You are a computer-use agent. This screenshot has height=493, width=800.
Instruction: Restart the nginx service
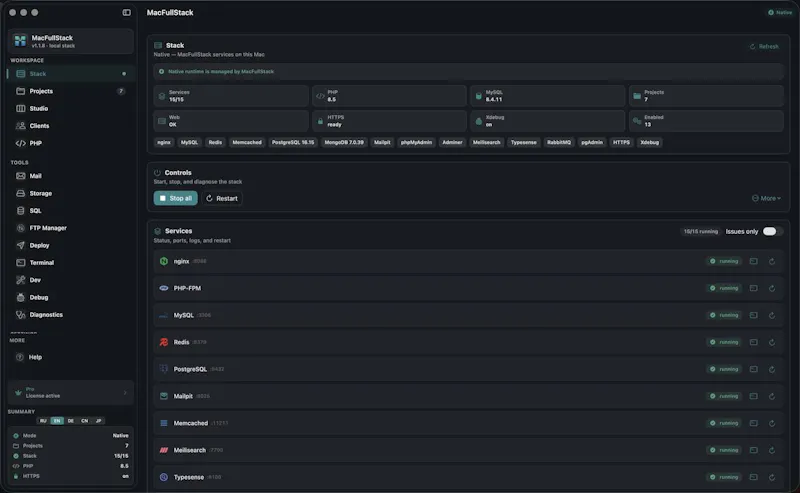[x=772, y=261]
